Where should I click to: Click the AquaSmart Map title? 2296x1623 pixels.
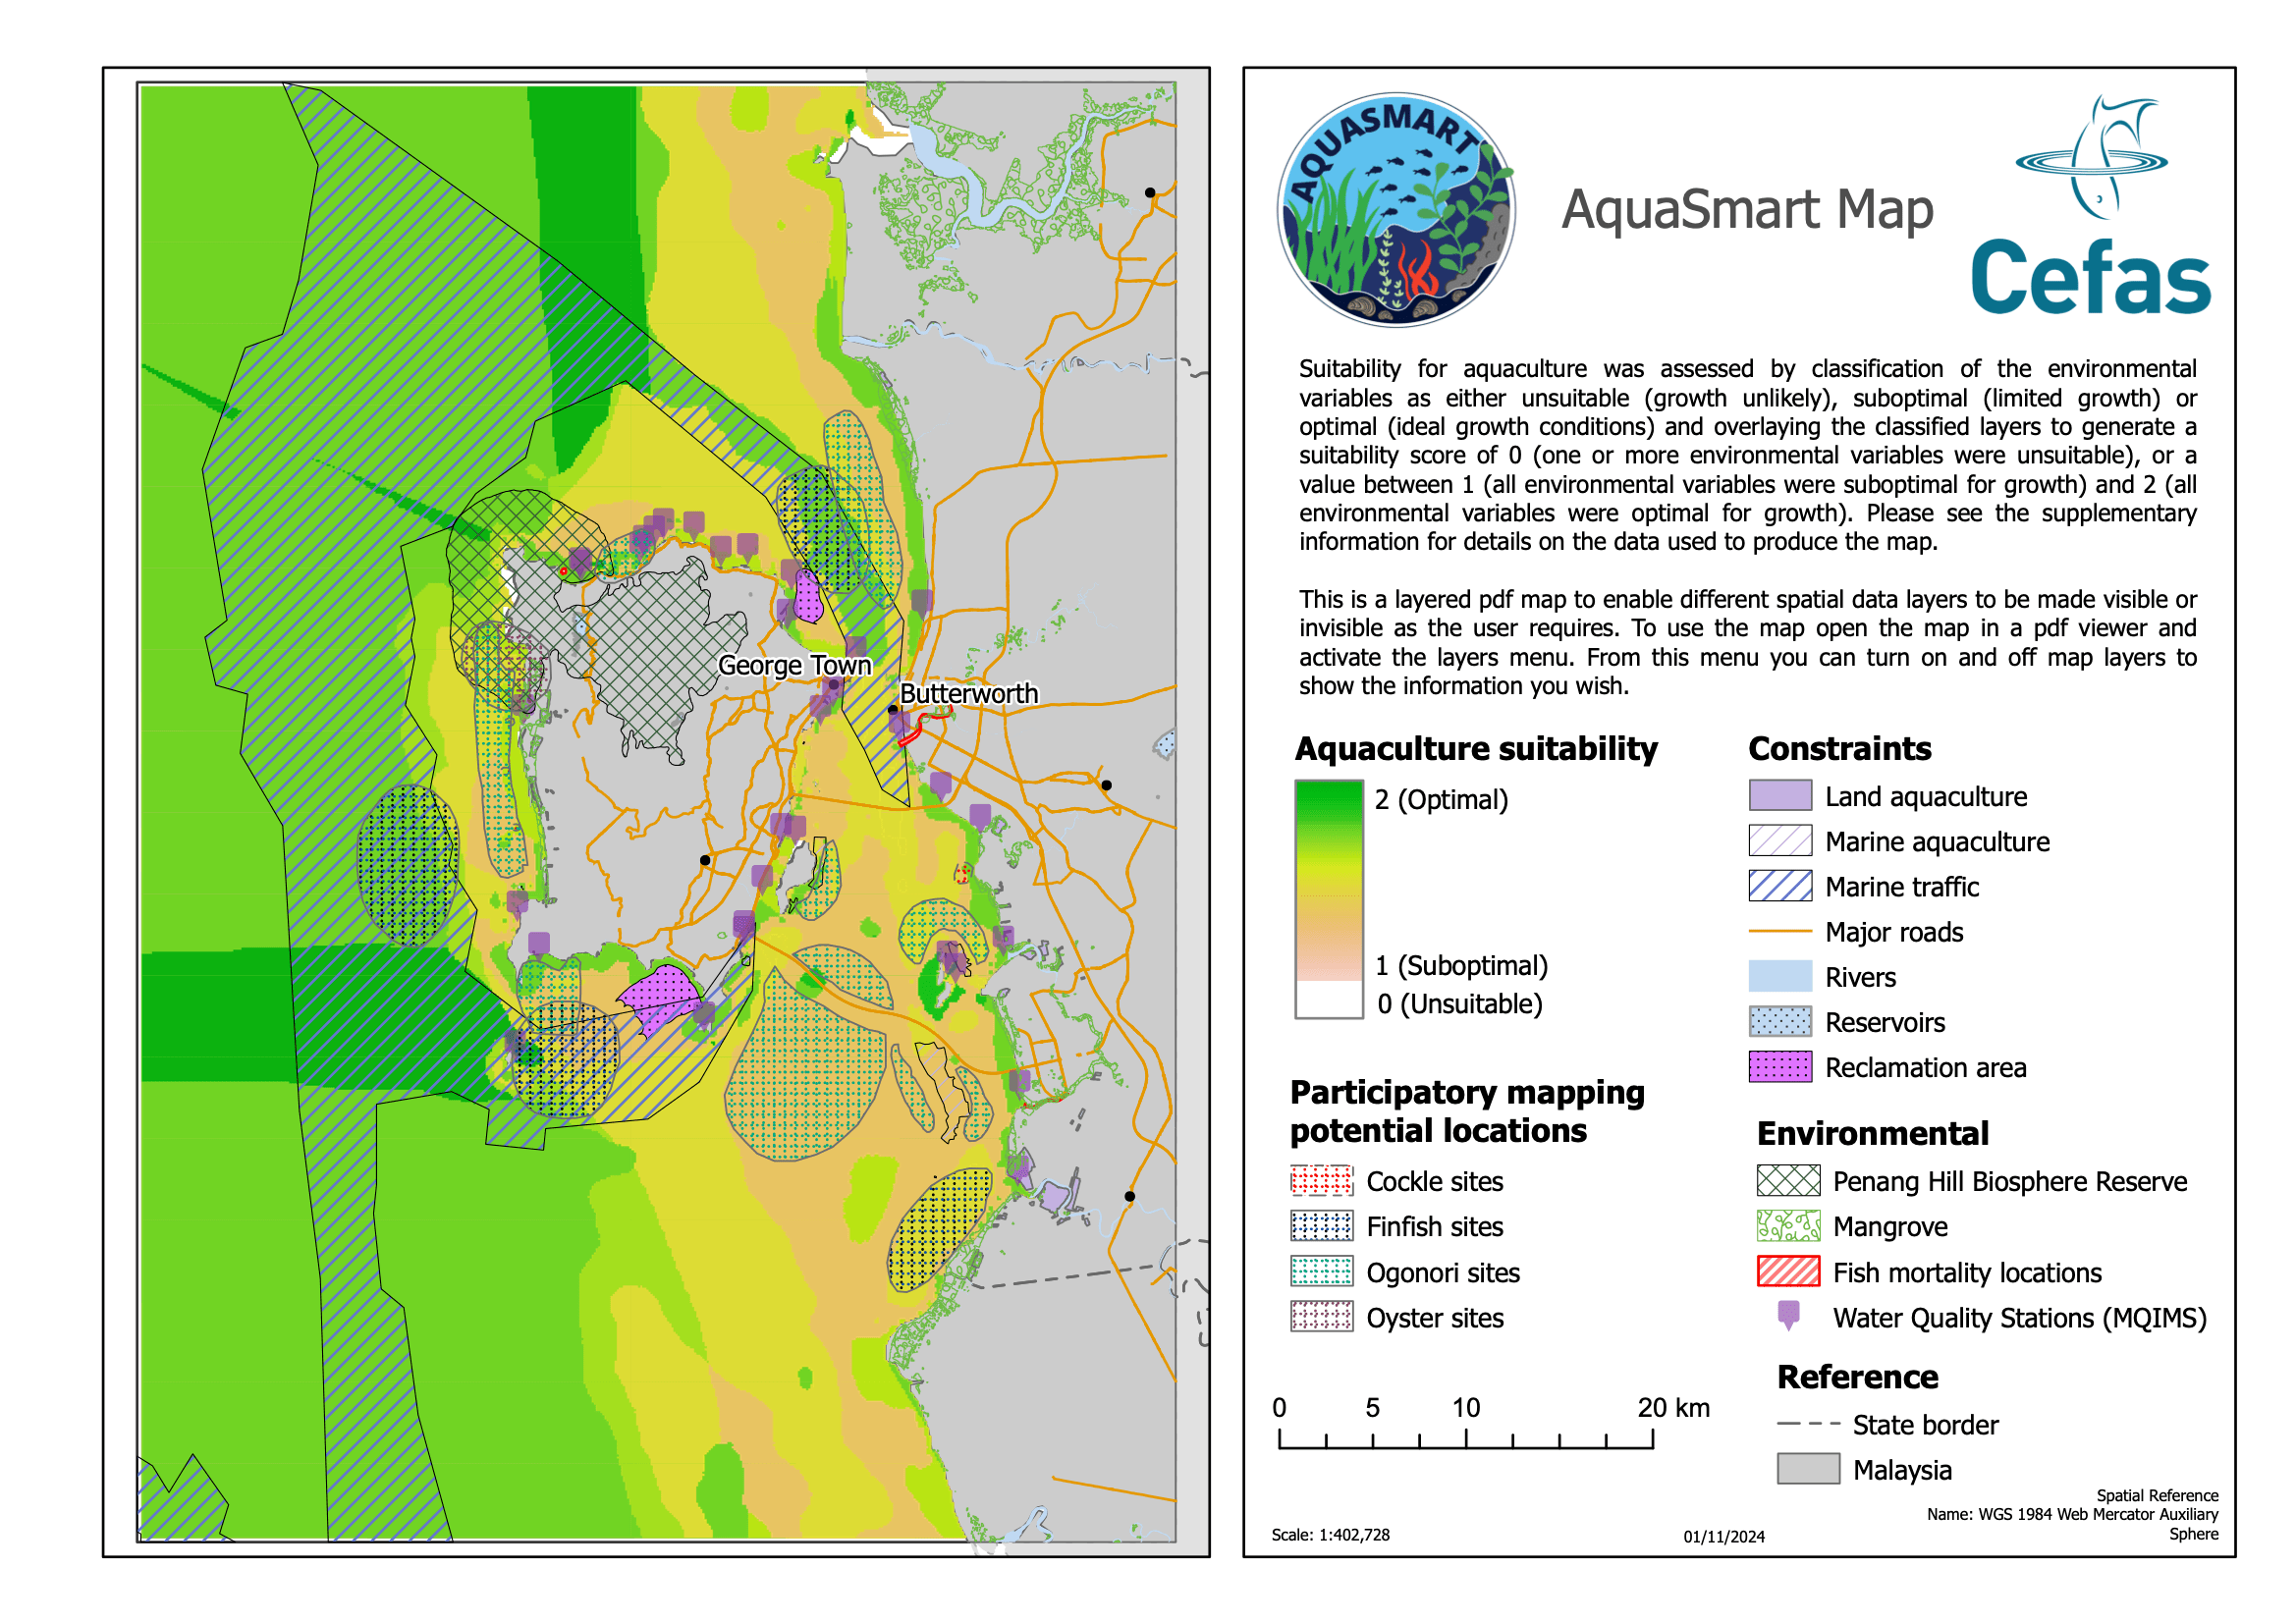tap(1747, 210)
